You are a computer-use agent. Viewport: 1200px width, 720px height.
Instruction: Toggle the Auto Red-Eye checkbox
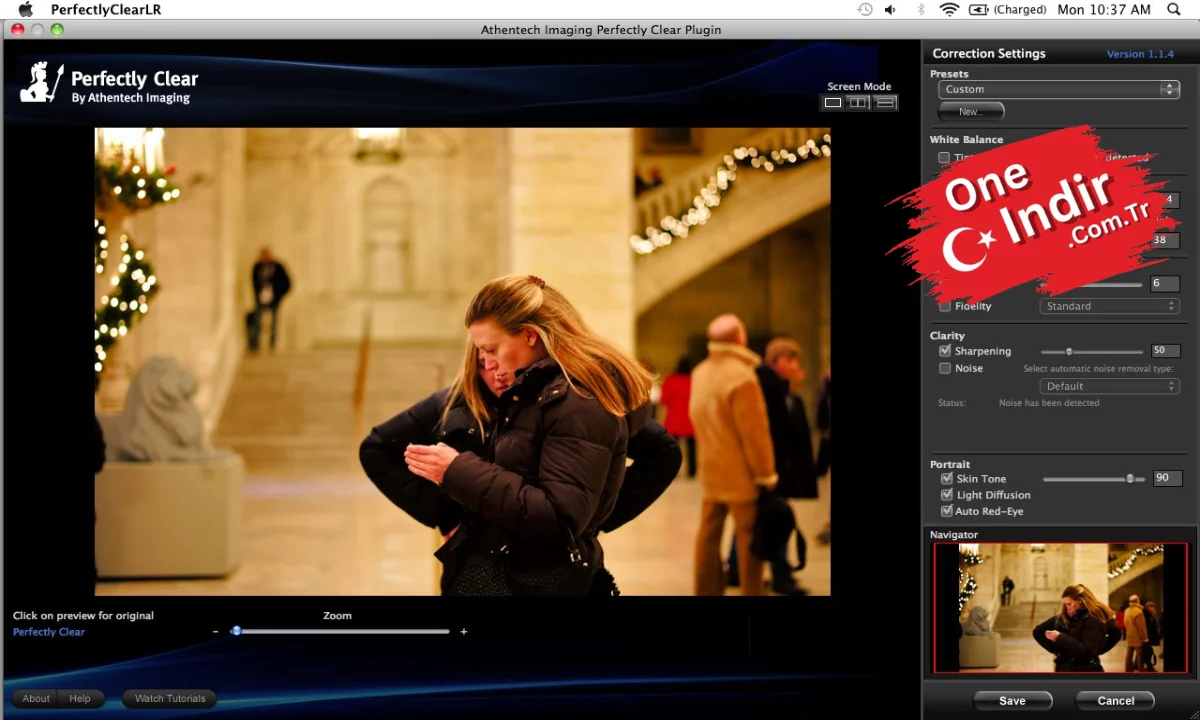click(947, 511)
